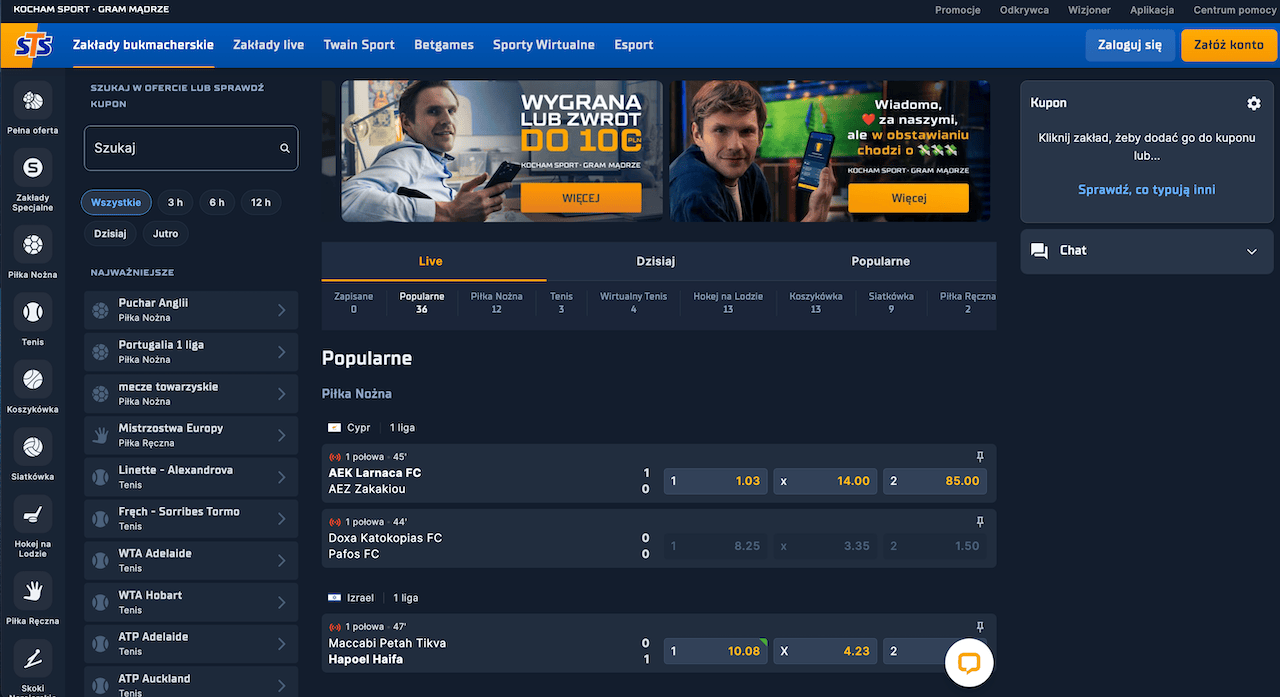Open Twain Sport in navigation
Image resolution: width=1280 pixels, height=697 pixels.
point(359,45)
